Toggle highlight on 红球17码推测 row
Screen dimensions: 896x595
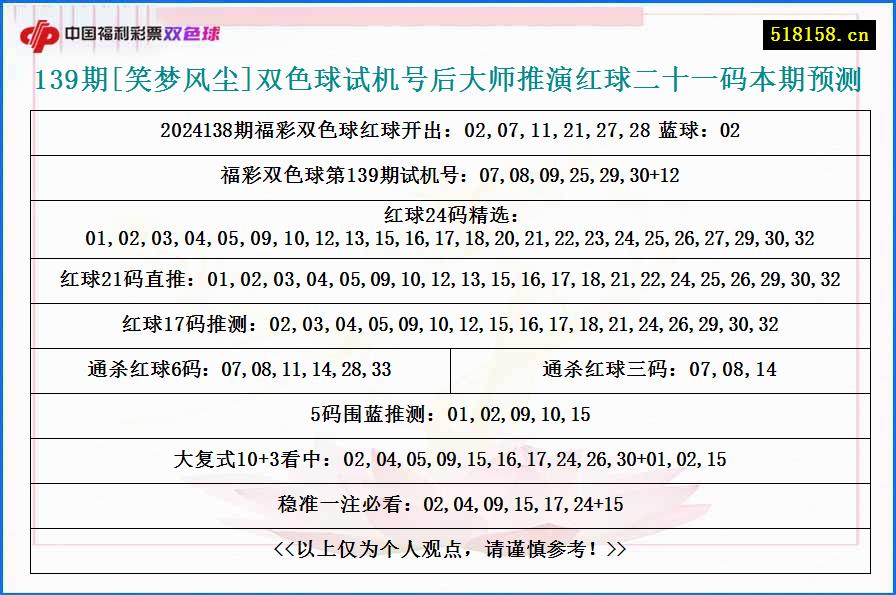pyautogui.click(x=448, y=324)
